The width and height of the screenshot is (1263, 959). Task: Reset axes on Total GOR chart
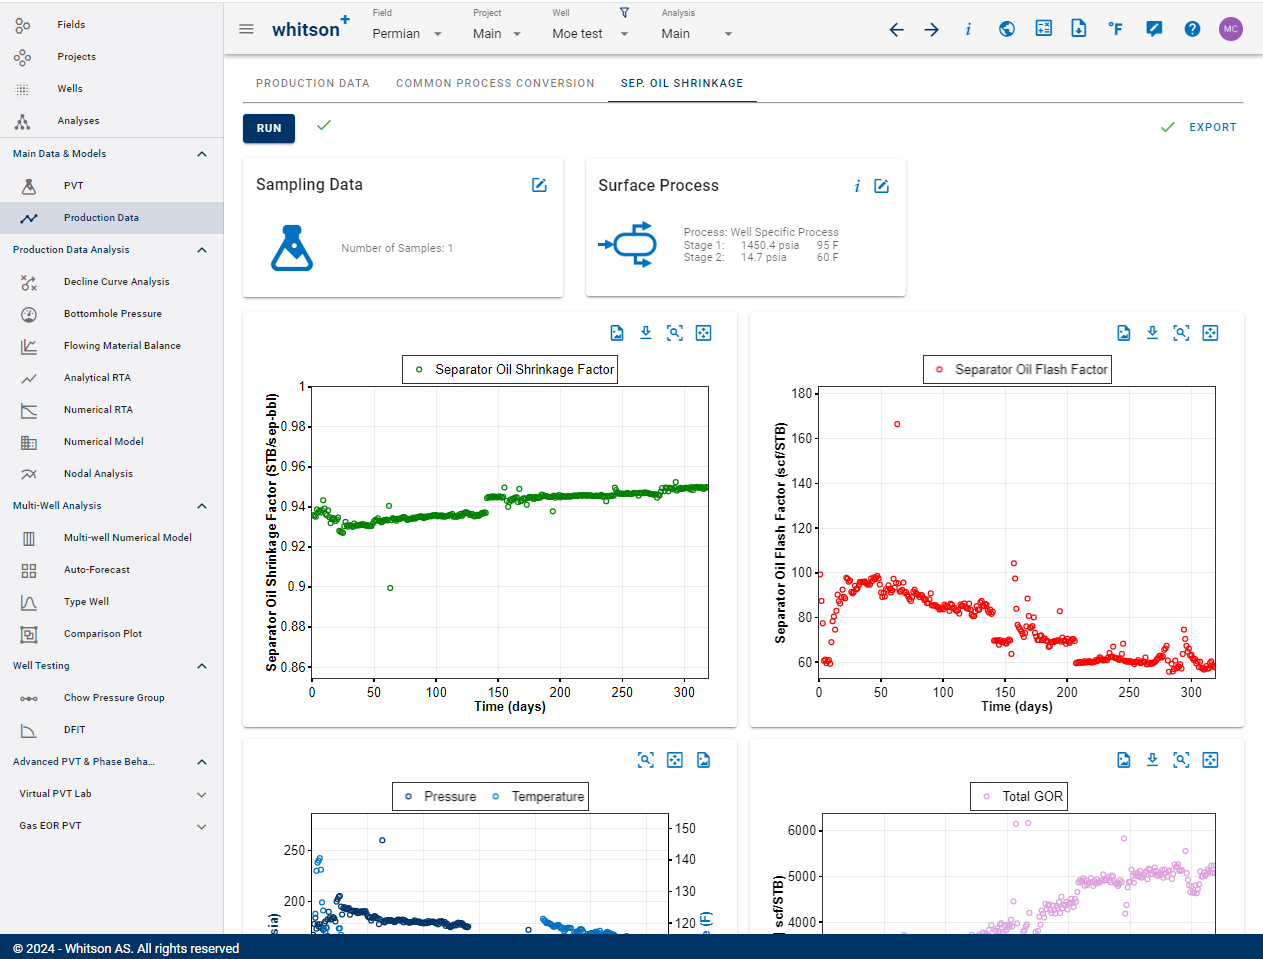click(x=1211, y=760)
